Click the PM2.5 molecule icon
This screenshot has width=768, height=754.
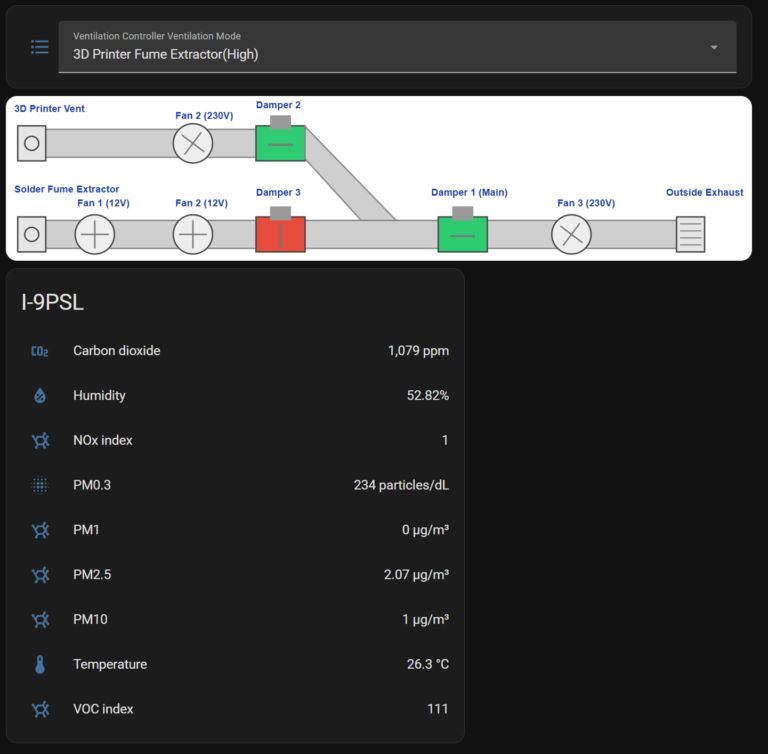tap(40, 575)
